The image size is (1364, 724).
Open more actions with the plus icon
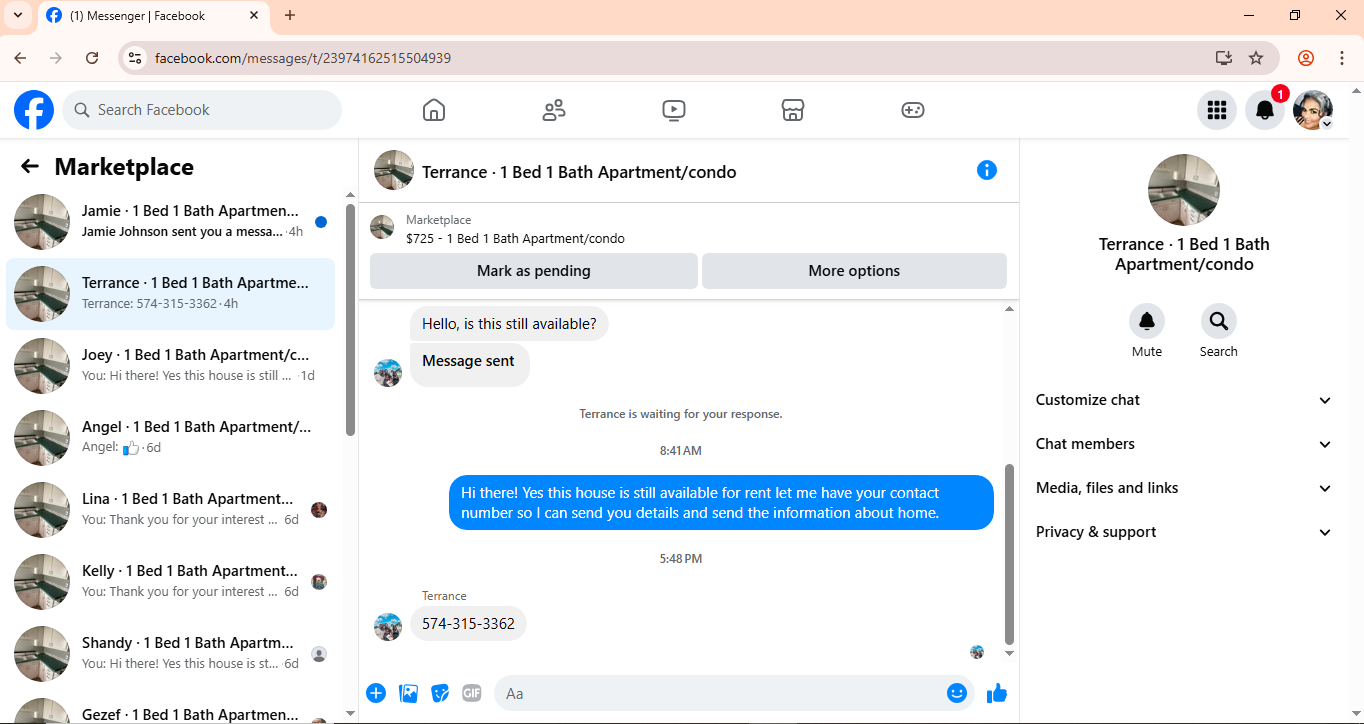(376, 693)
